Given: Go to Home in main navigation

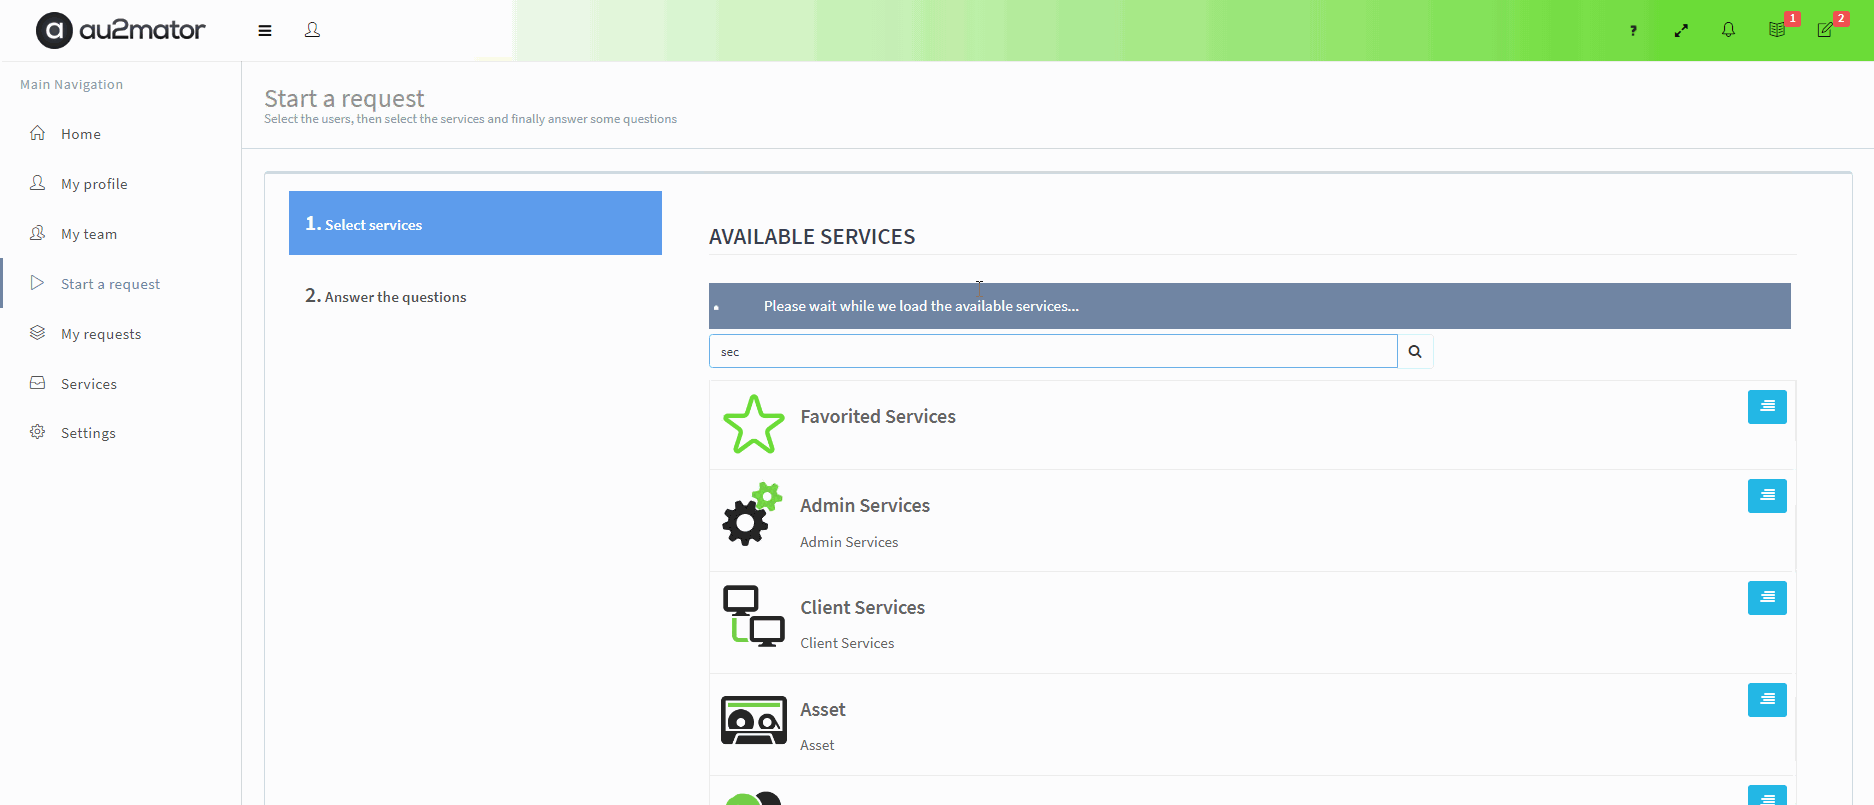Looking at the screenshot, I should point(80,134).
